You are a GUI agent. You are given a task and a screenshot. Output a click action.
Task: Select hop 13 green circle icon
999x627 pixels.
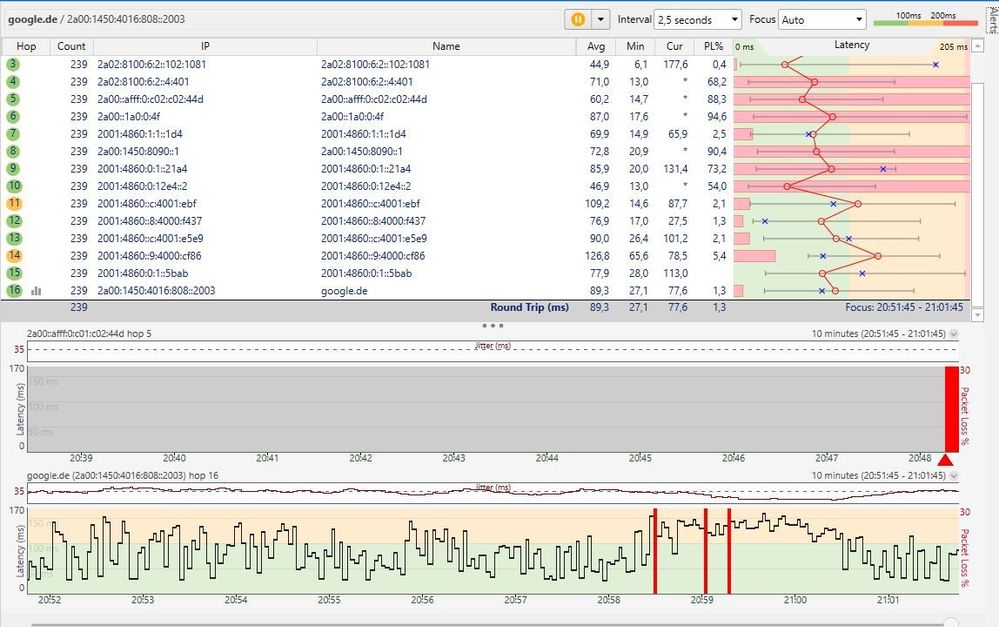[14, 238]
